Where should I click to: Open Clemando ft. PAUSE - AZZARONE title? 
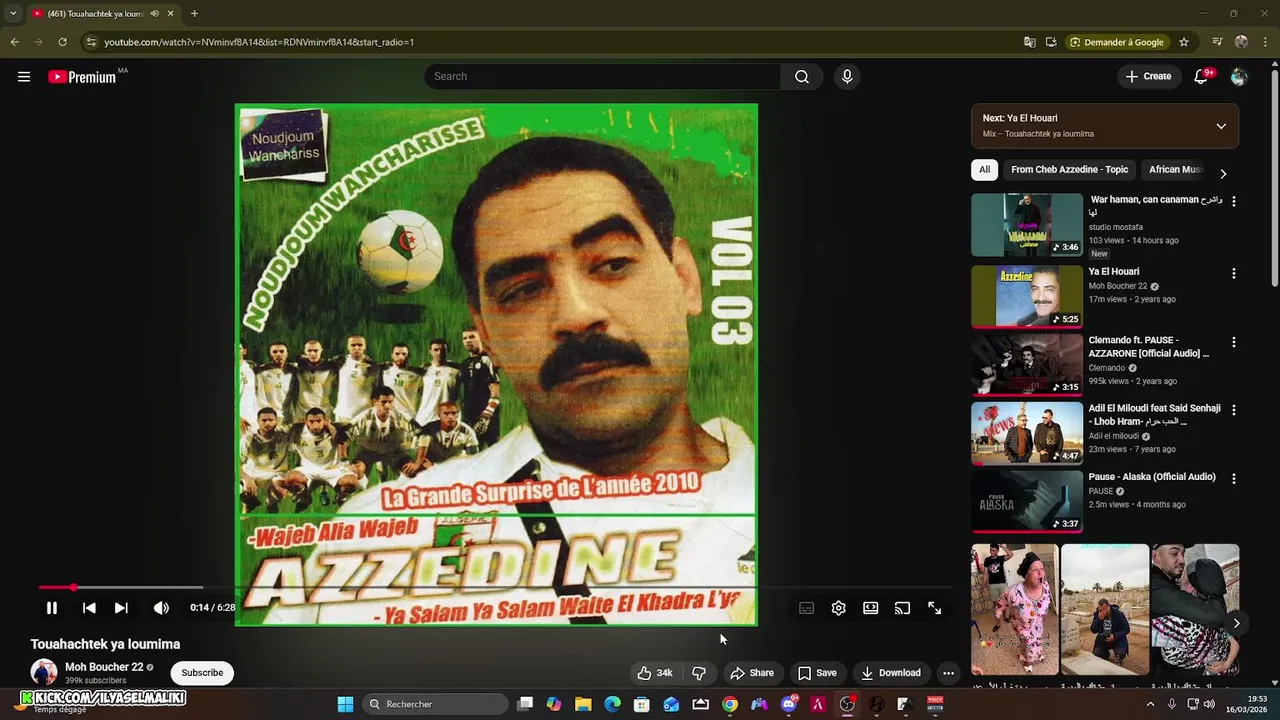pos(1149,347)
